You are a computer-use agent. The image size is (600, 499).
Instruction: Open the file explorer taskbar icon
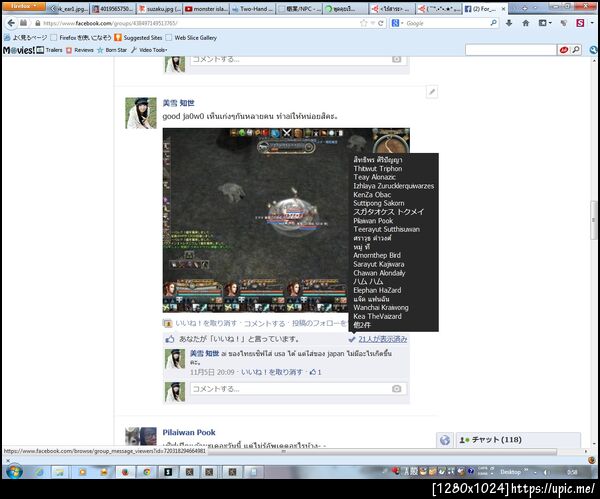[x=59, y=472]
